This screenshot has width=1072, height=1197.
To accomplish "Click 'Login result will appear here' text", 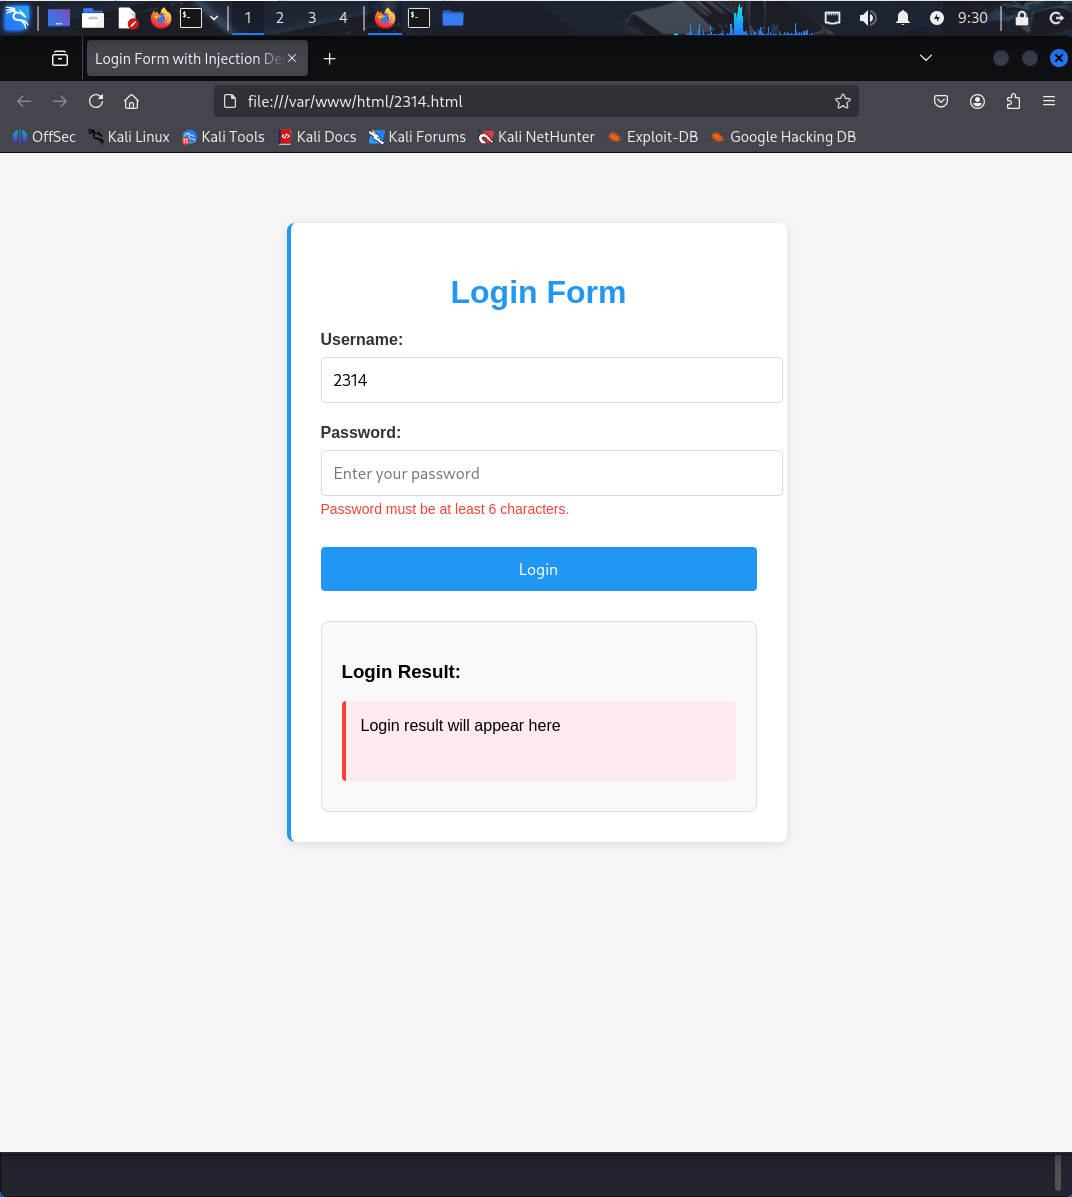I will click(x=460, y=725).
